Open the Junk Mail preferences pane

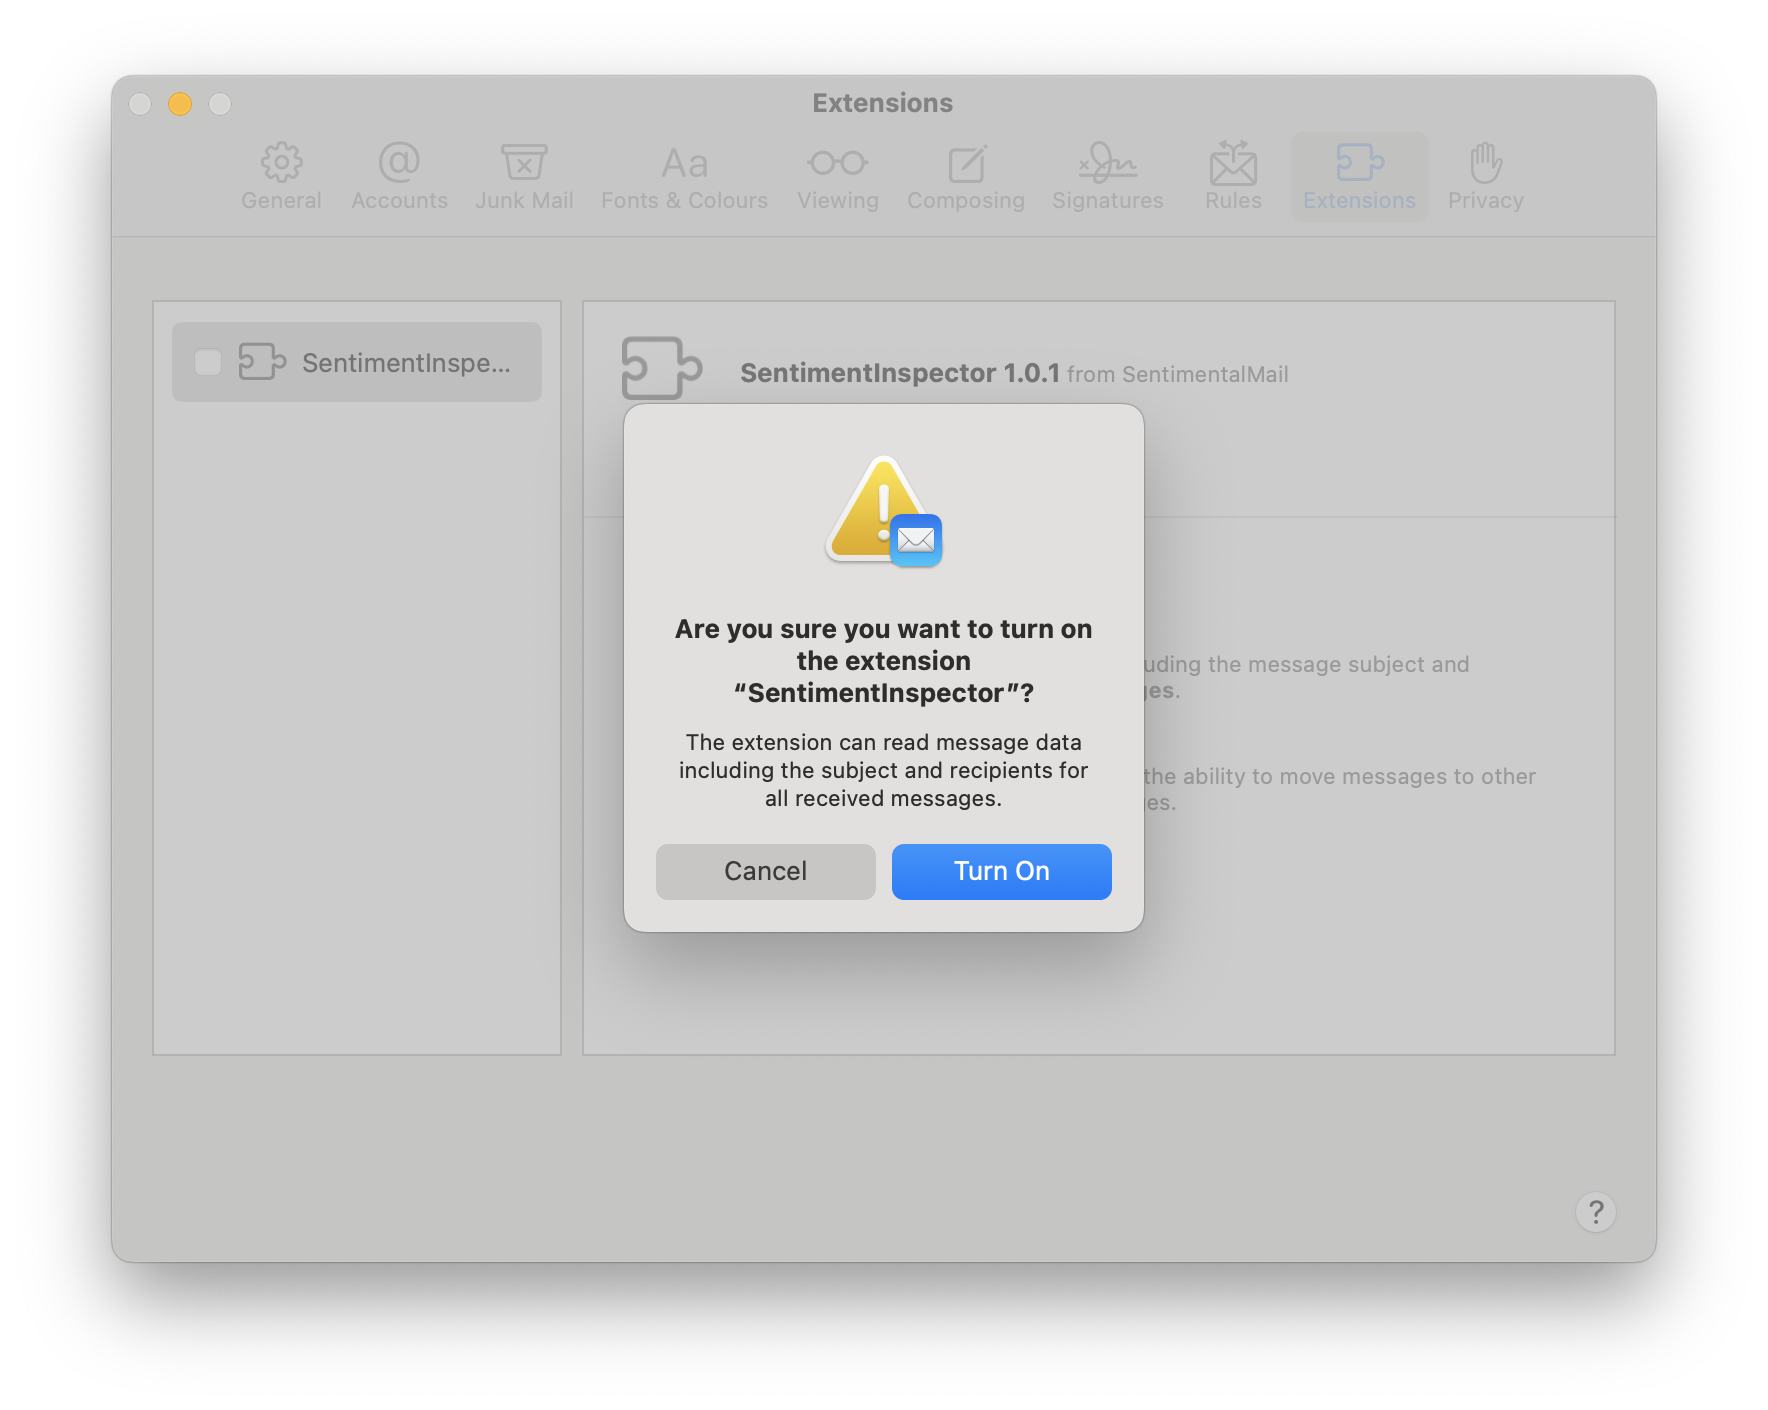tap(524, 177)
